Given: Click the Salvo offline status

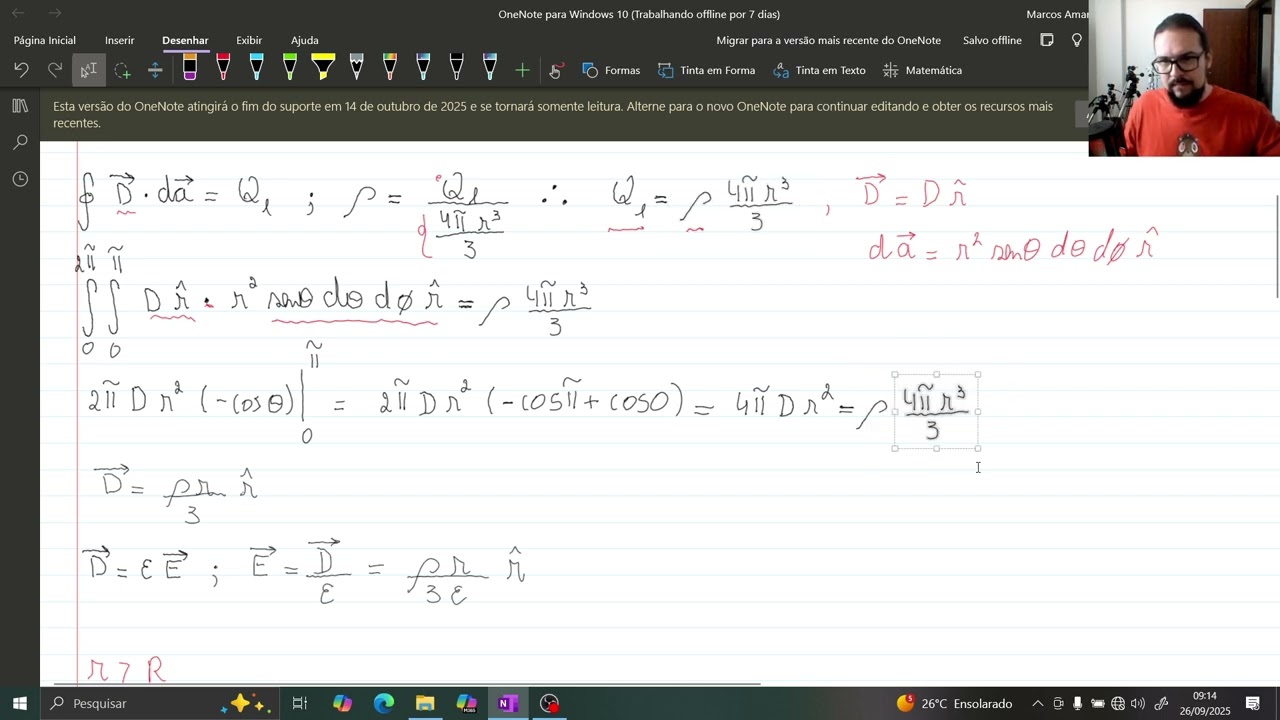Looking at the screenshot, I should [x=992, y=40].
